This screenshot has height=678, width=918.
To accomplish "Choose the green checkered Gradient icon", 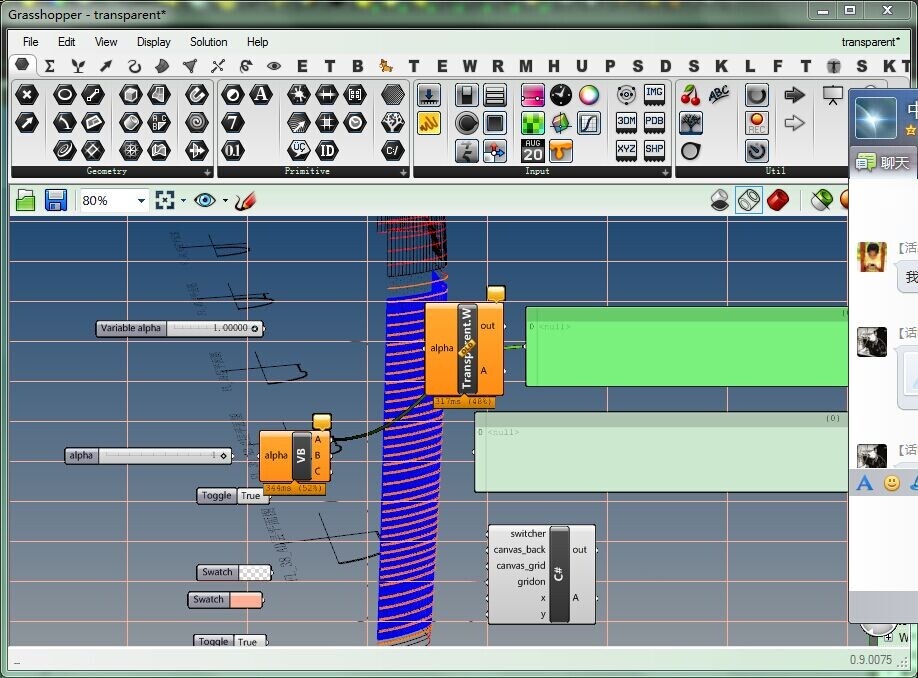I will (x=532, y=123).
